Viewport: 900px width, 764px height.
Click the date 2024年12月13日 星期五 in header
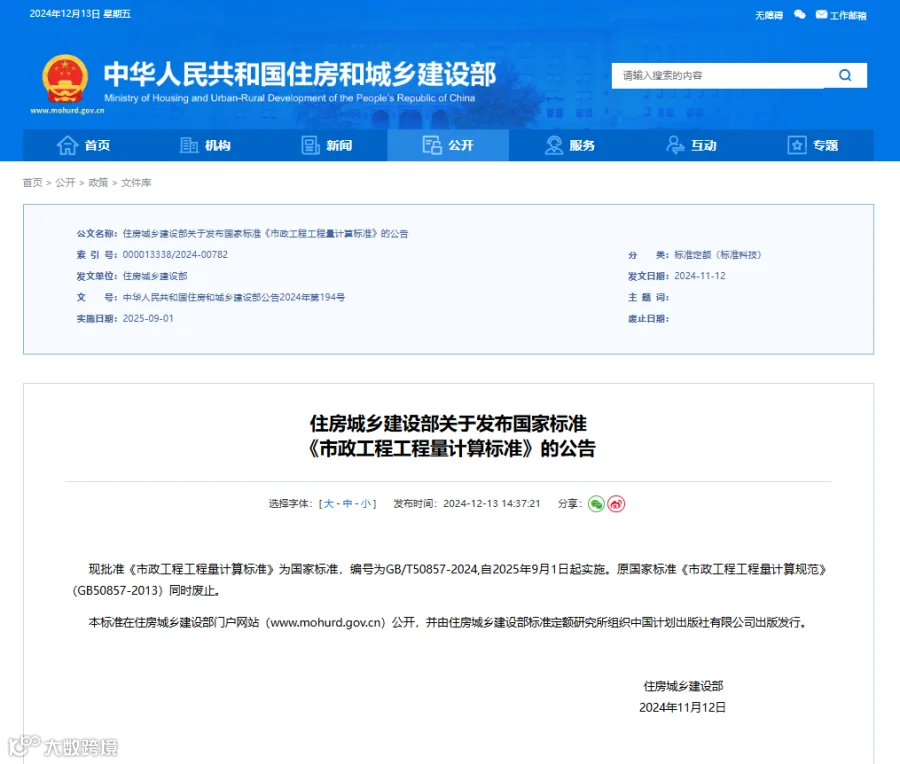click(80, 14)
